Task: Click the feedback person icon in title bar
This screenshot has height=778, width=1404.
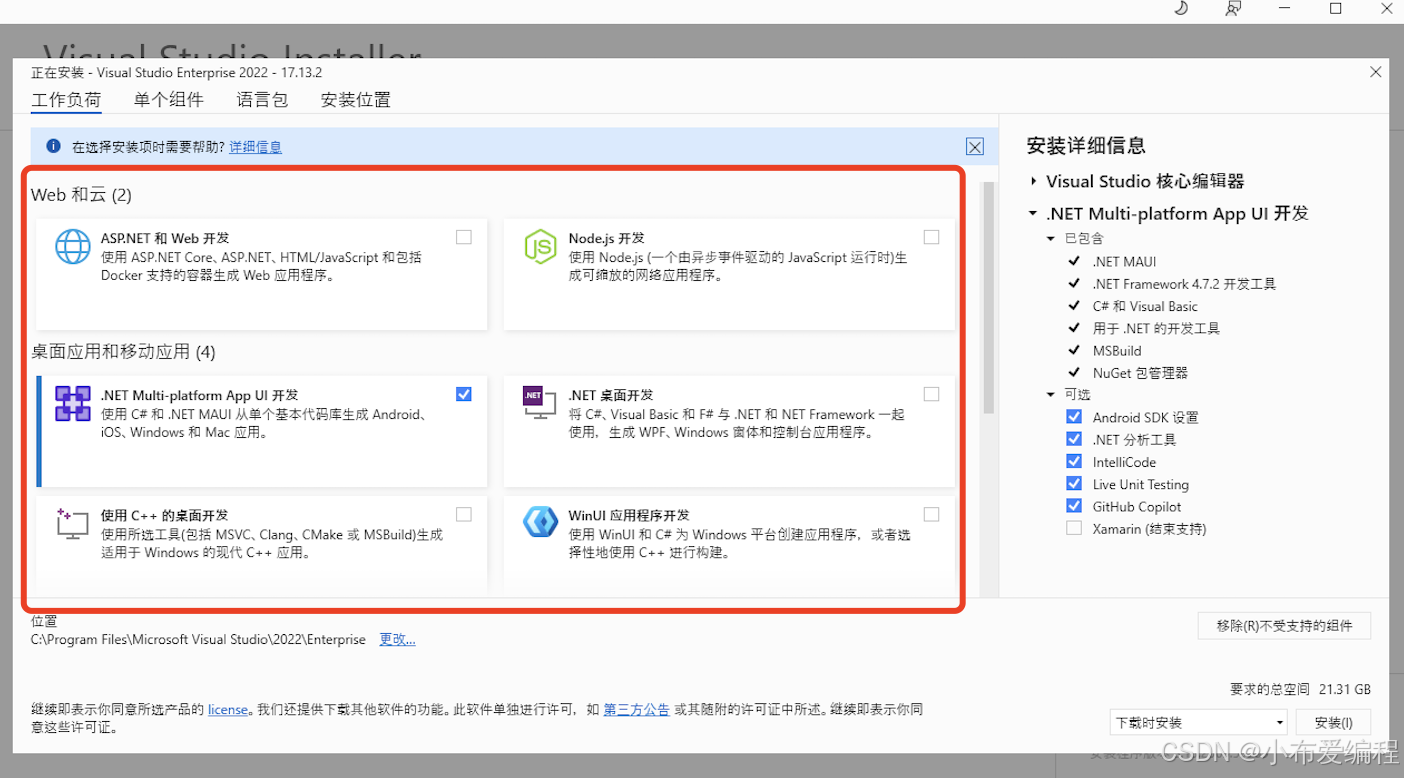Action: pyautogui.click(x=1234, y=8)
